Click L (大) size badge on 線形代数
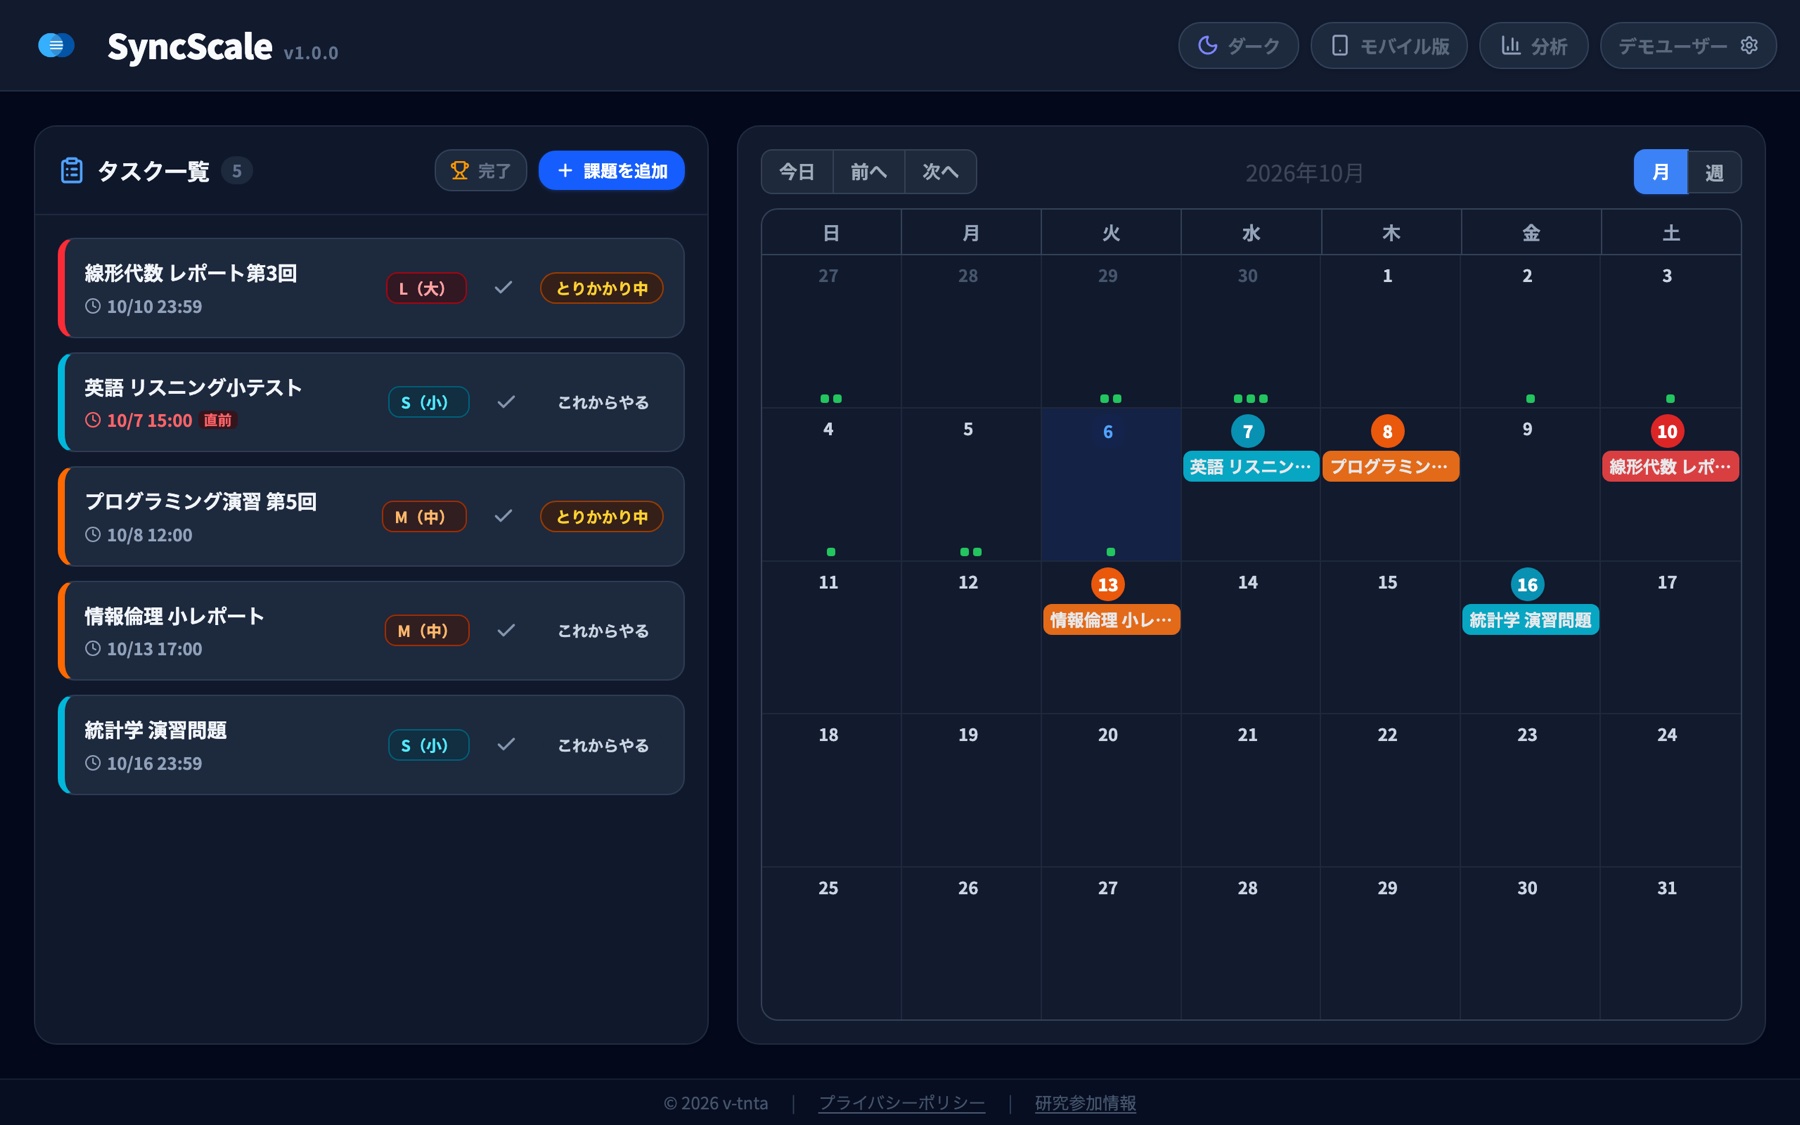This screenshot has height=1125, width=1800. [426, 288]
